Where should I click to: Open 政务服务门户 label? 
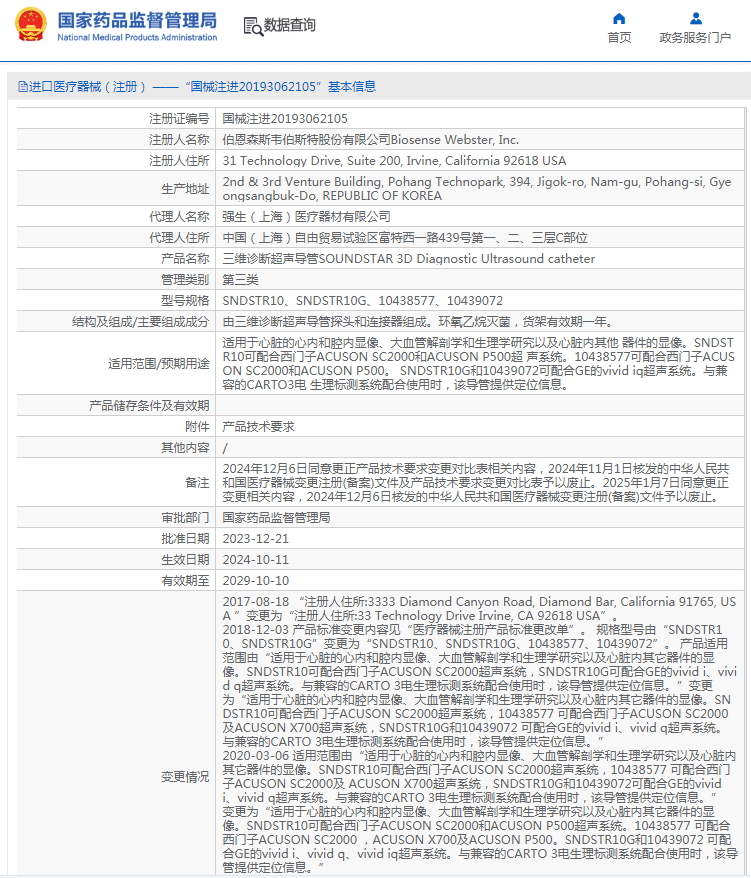(x=695, y=38)
